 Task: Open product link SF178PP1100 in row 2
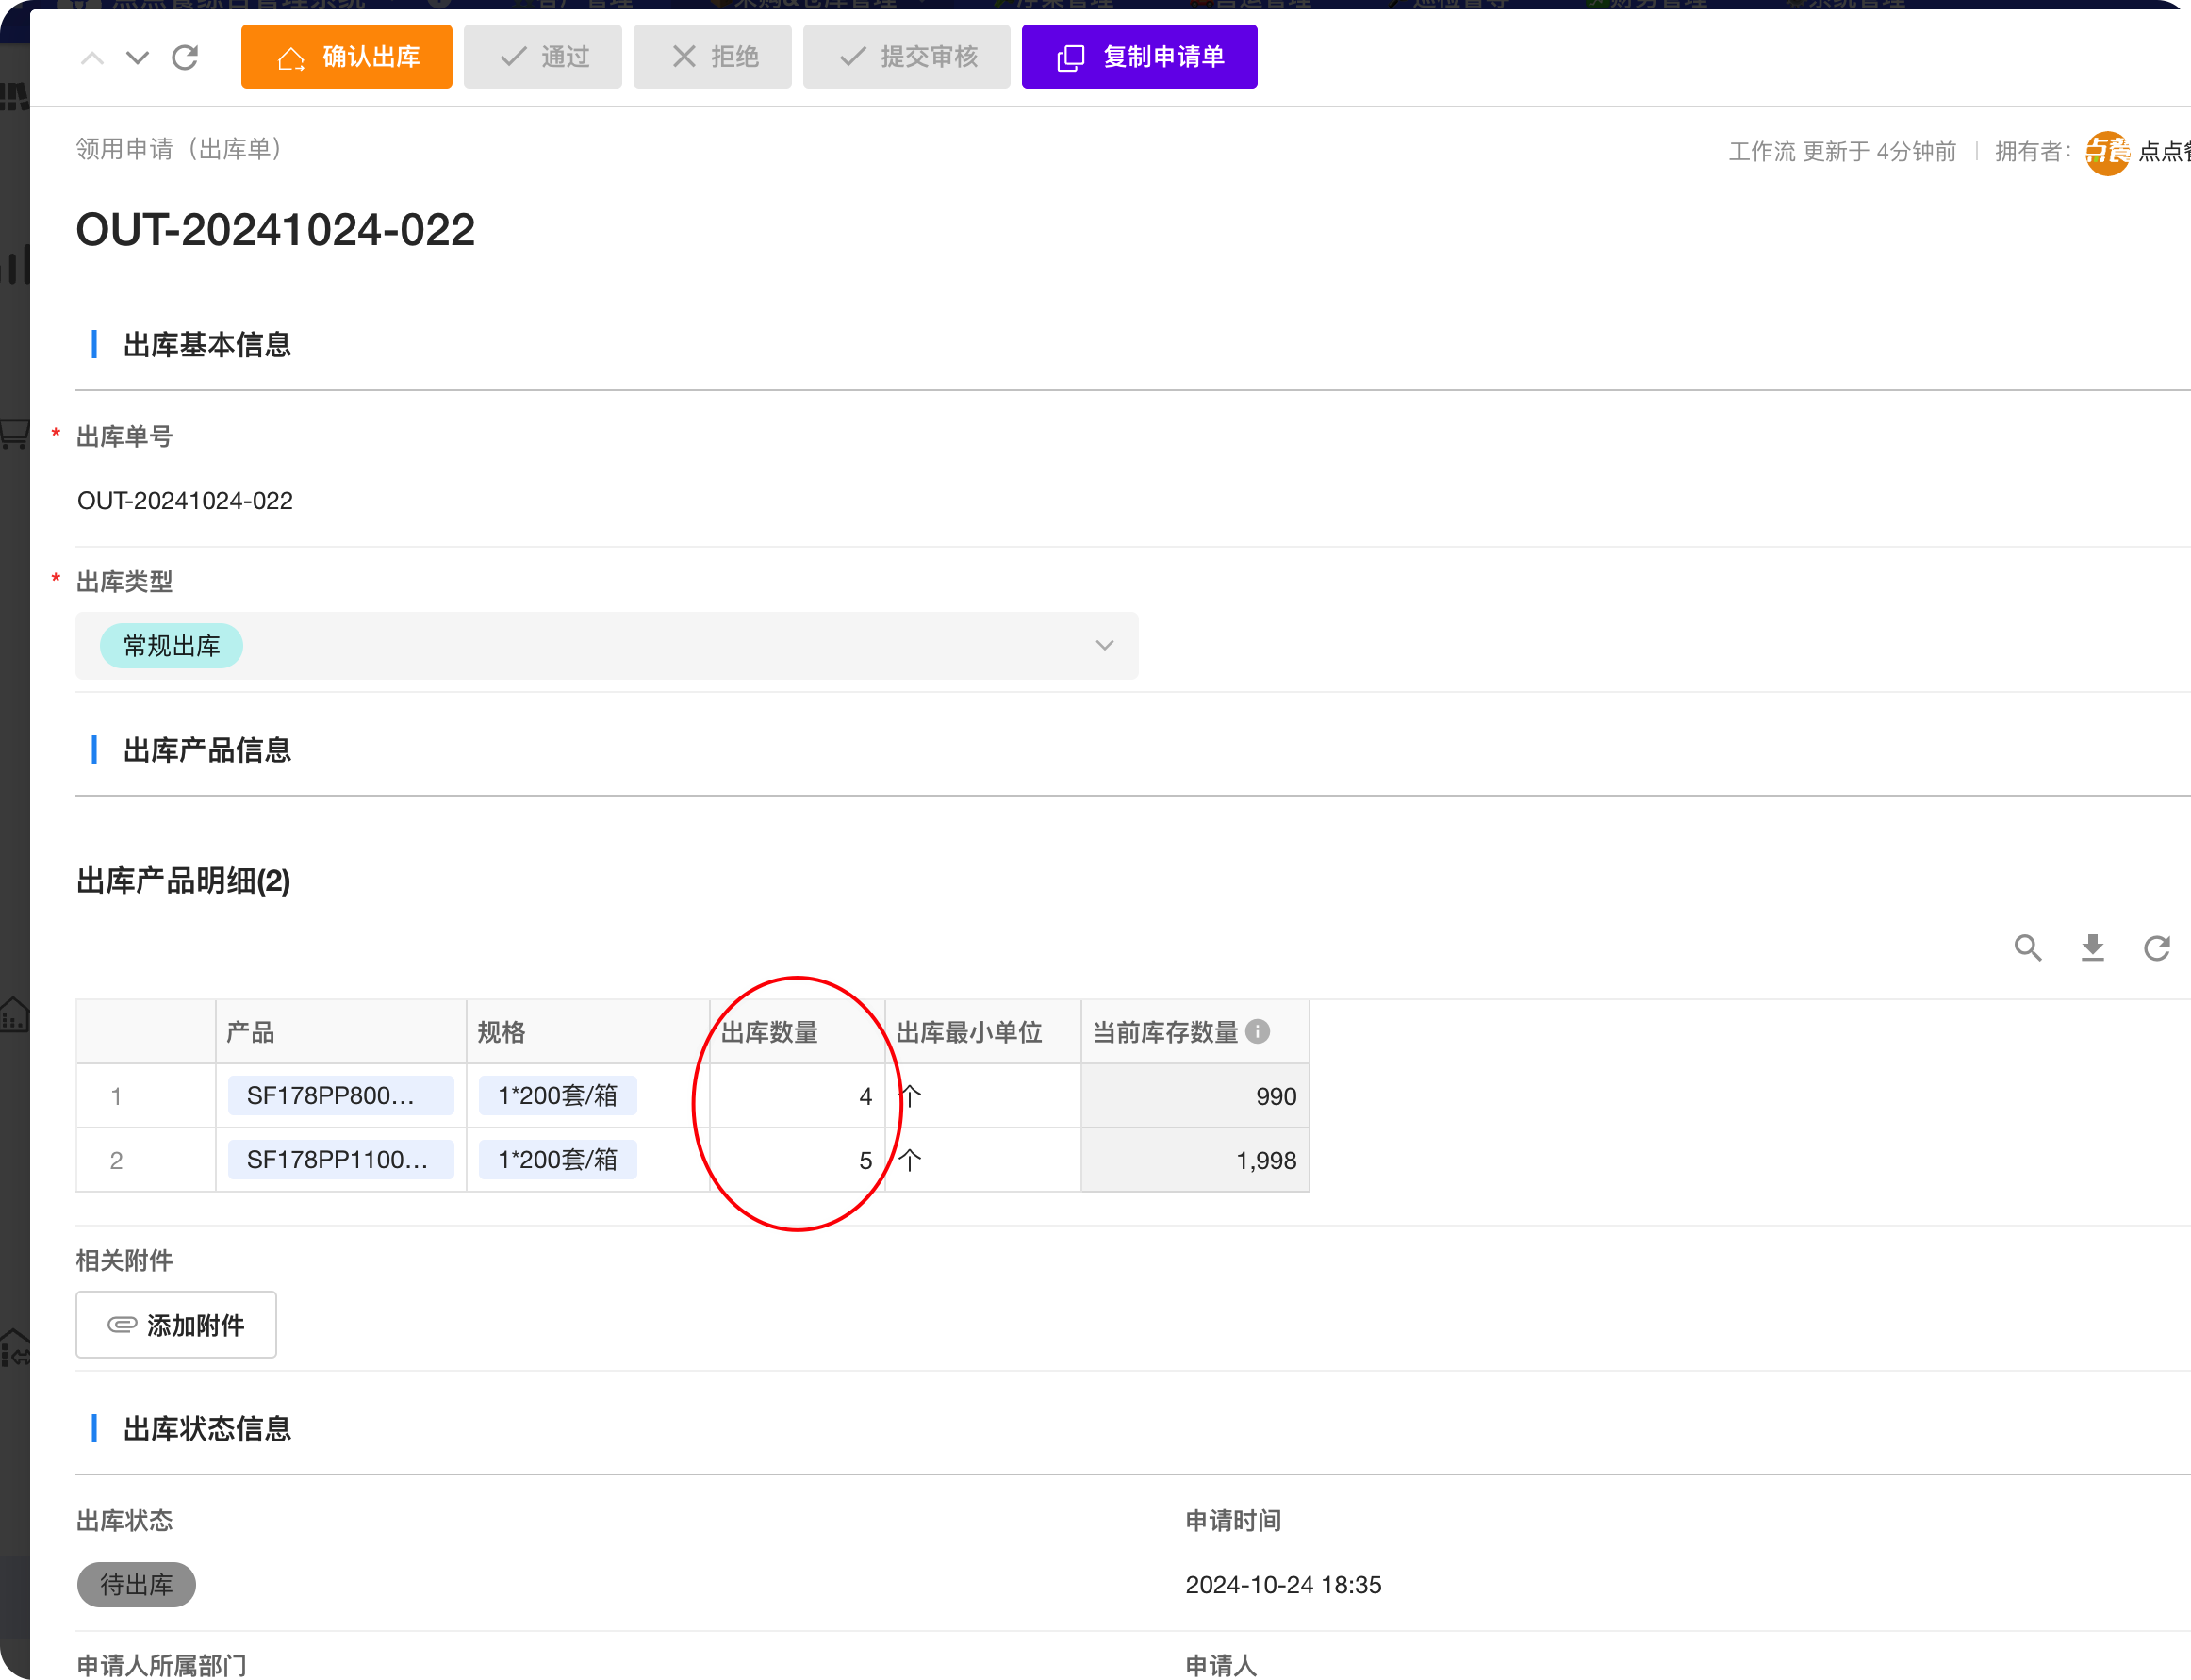tap(340, 1160)
